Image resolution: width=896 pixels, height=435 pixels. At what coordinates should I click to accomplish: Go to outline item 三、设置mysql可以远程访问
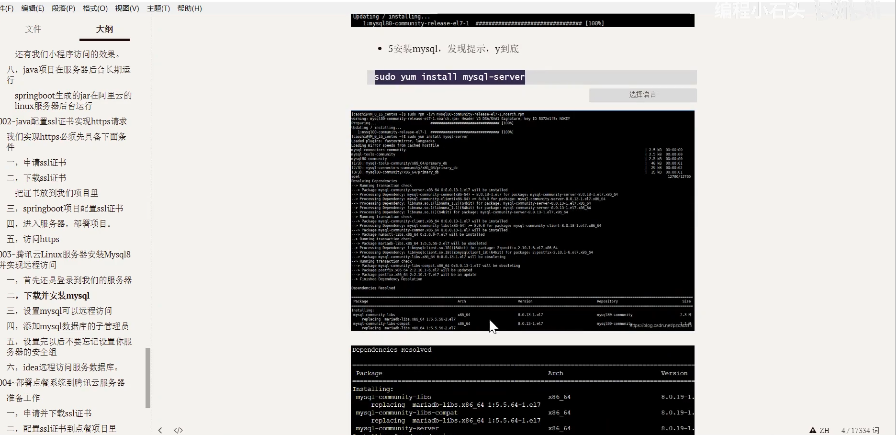tap(59, 311)
